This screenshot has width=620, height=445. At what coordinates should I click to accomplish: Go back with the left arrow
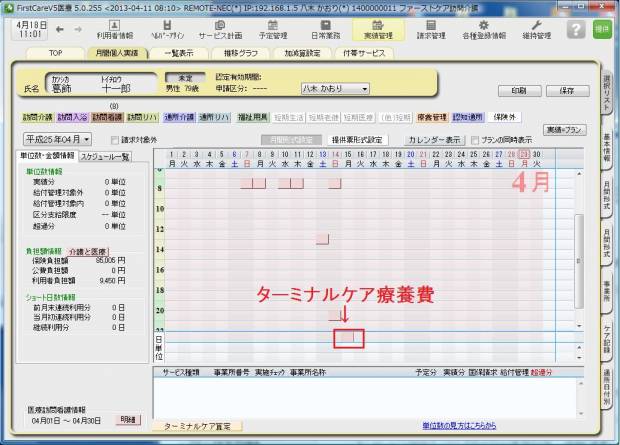click(57, 29)
